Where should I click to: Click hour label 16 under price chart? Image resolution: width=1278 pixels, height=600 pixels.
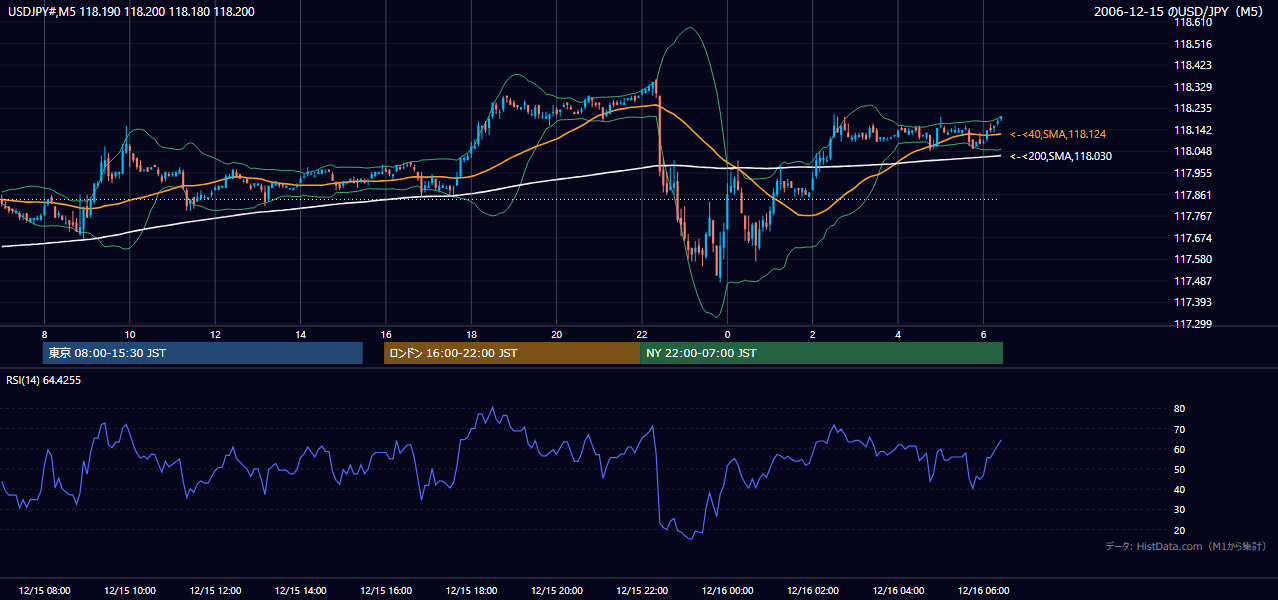point(386,334)
